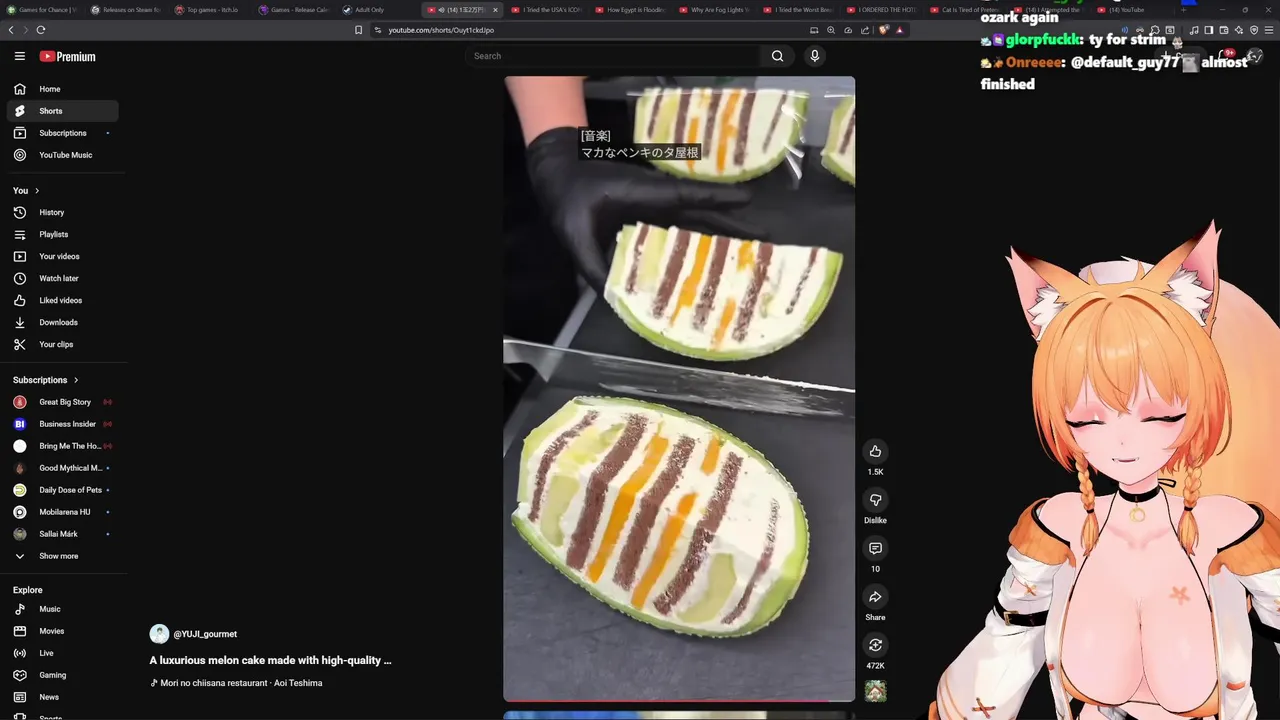Click the search magnifier button

point(777,56)
